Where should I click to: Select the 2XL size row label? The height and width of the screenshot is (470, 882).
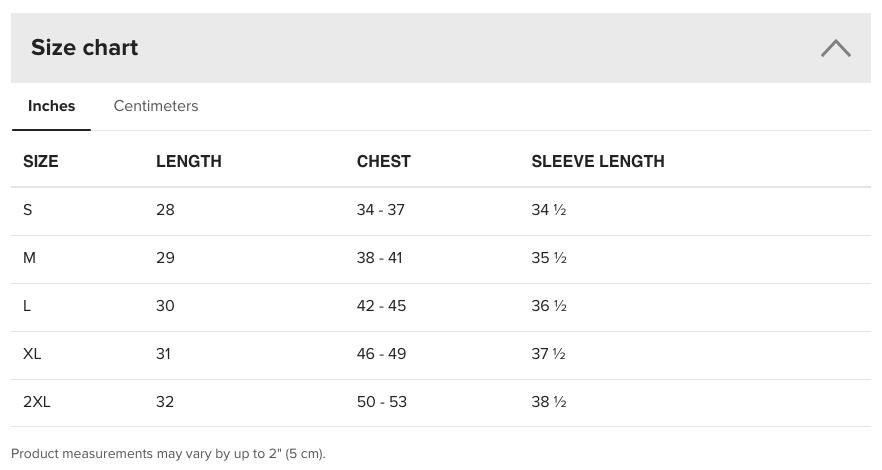pyautogui.click(x=37, y=402)
